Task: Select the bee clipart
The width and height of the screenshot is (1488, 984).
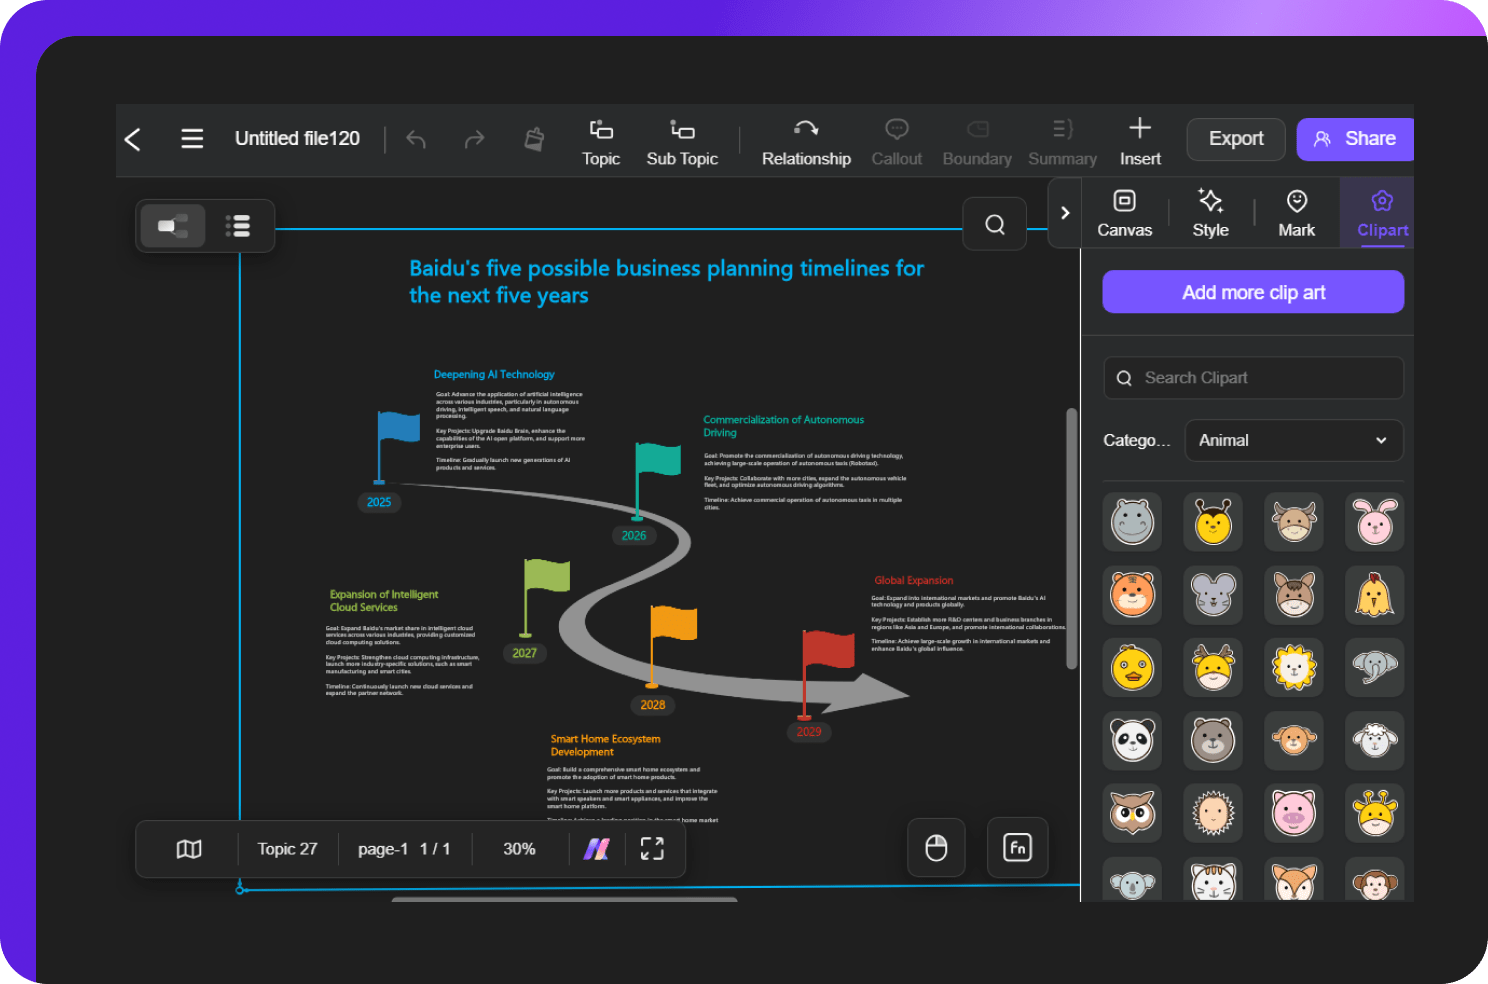Action: tap(1213, 521)
